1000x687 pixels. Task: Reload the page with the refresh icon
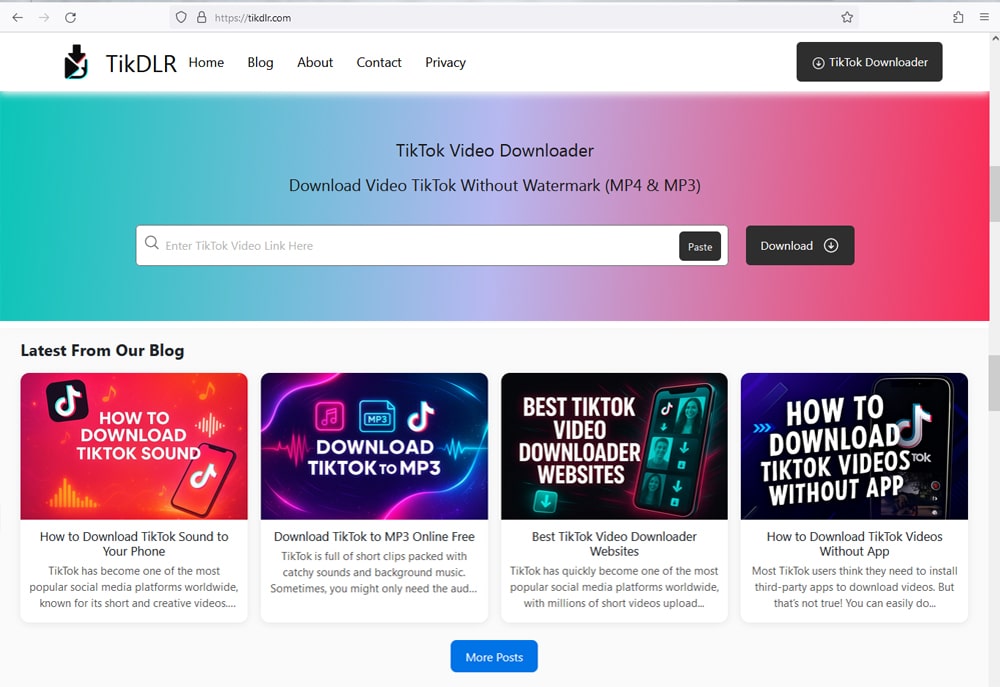[68, 17]
